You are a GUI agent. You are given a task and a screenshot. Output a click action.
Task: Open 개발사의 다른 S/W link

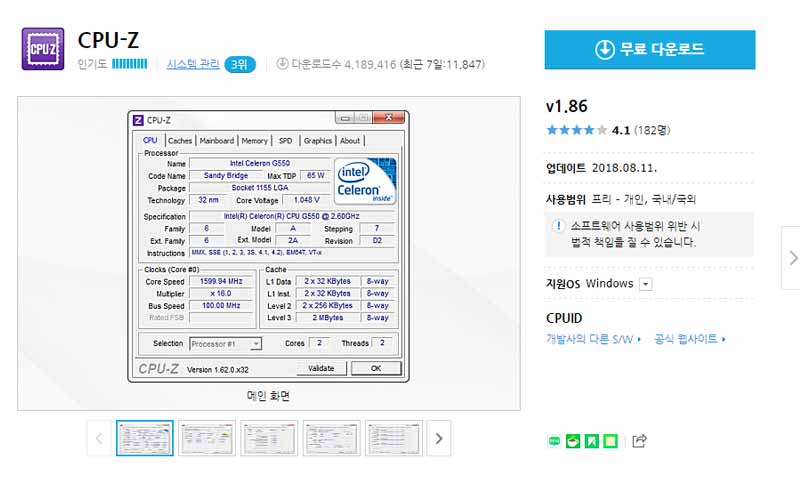pyautogui.click(x=593, y=339)
